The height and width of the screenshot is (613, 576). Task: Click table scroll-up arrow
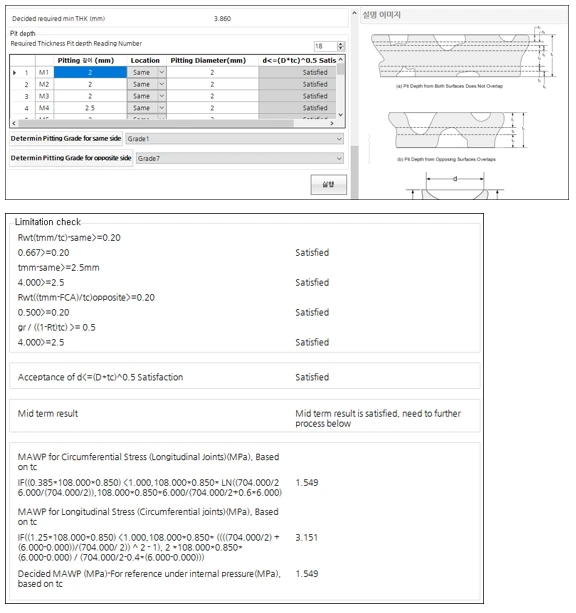tap(341, 59)
